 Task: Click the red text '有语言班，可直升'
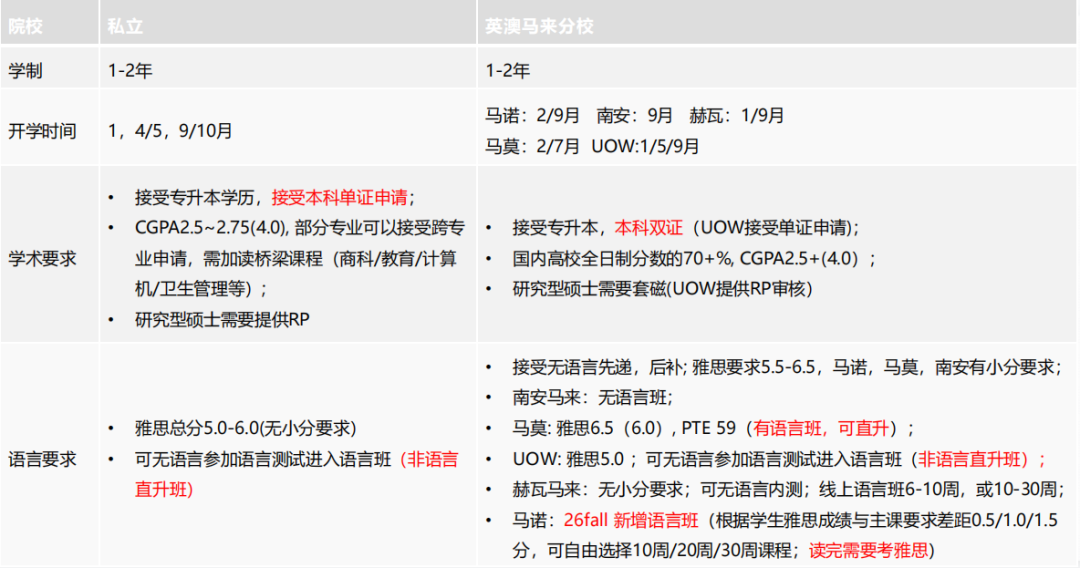[821, 428]
